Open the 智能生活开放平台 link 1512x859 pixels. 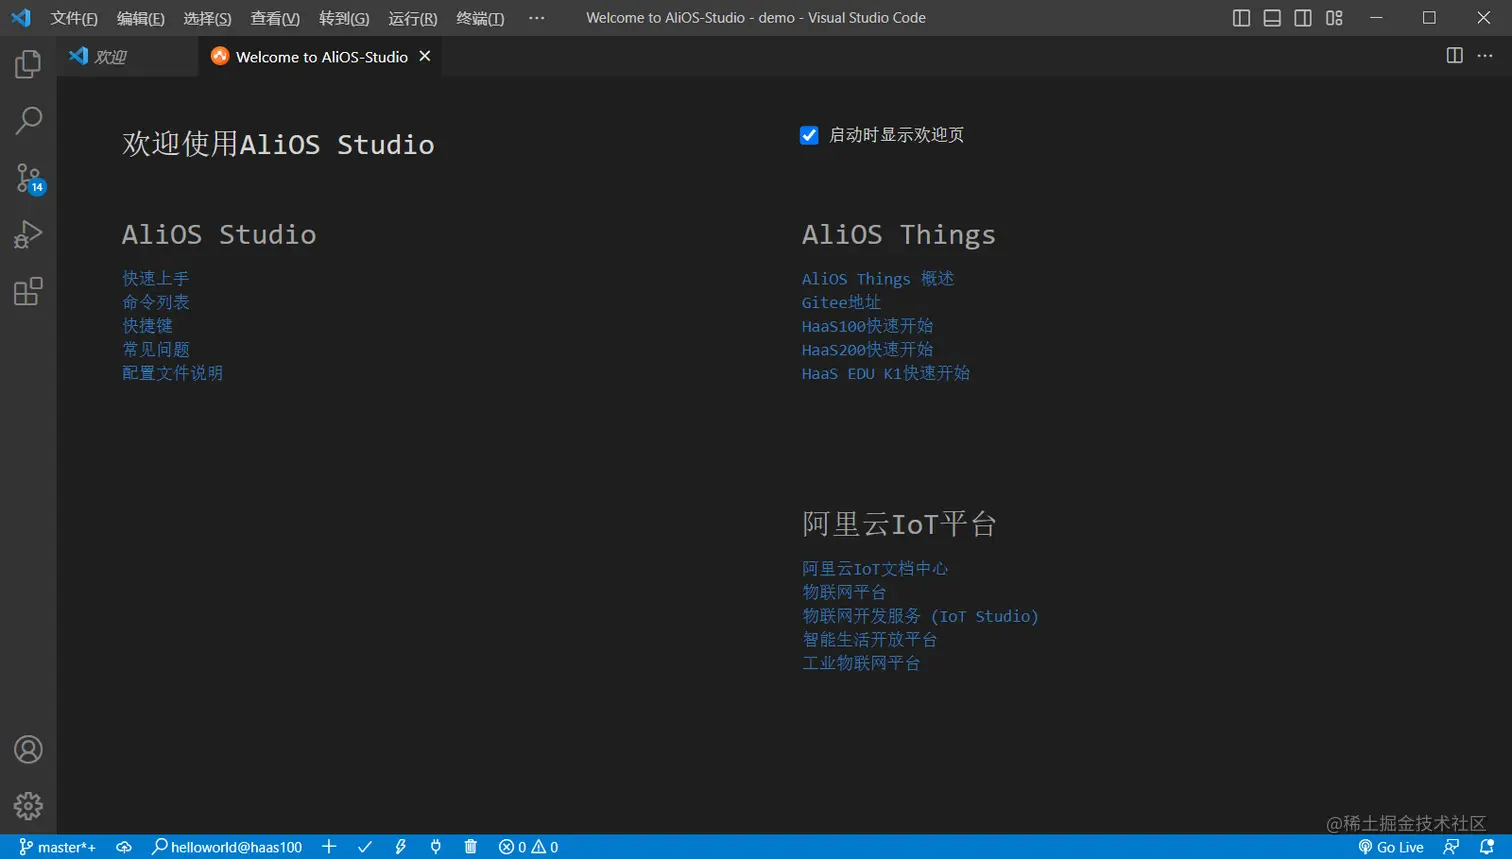coord(870,639)
